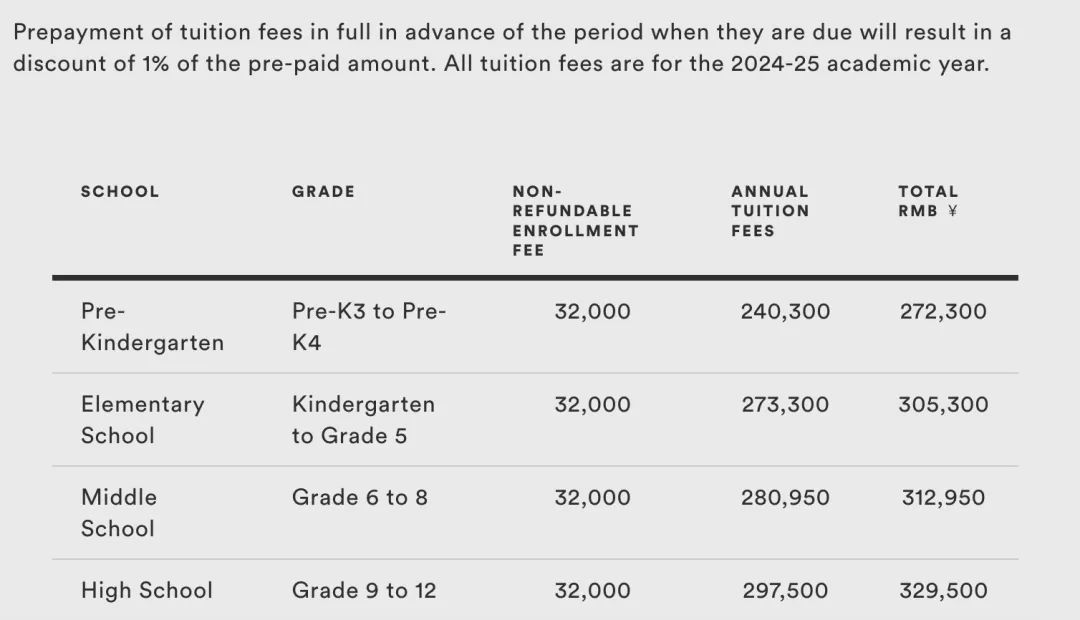The image size is (1080, 620).
Task: Click the GRADE column header
Action: pos(323,192)
